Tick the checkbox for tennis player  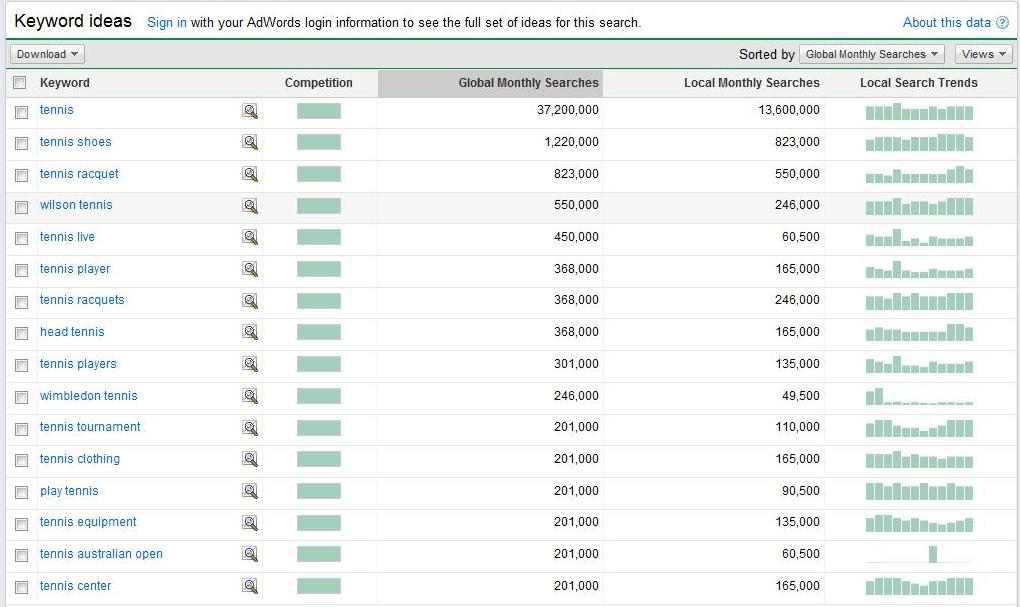tap(21, 270)
